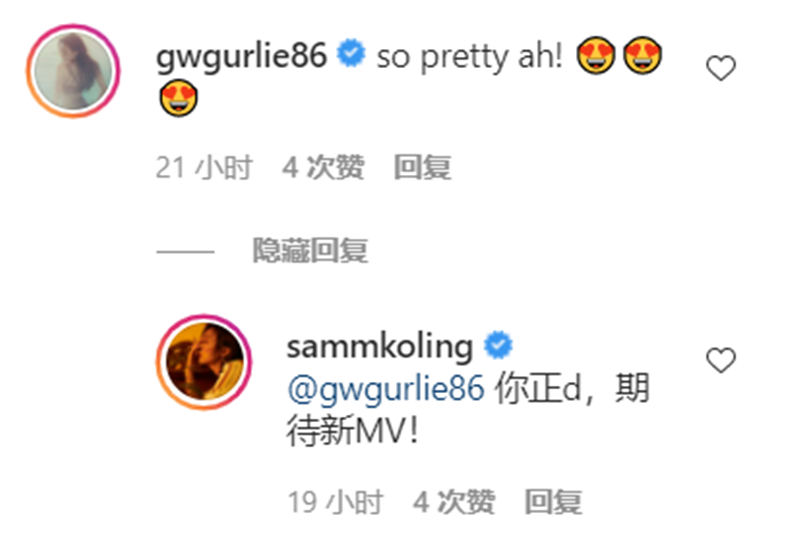The image size is (800, 536).
Task: Reply to gwgurlie86's comment using 回复
Action: (422, 167)
